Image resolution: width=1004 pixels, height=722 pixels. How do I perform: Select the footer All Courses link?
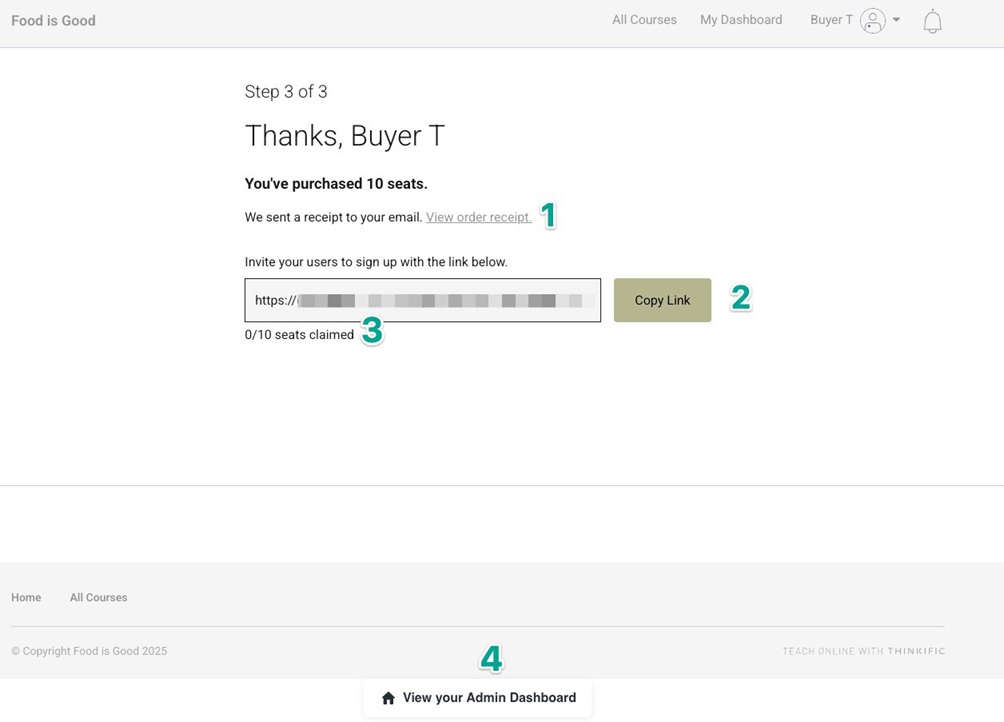98,598
